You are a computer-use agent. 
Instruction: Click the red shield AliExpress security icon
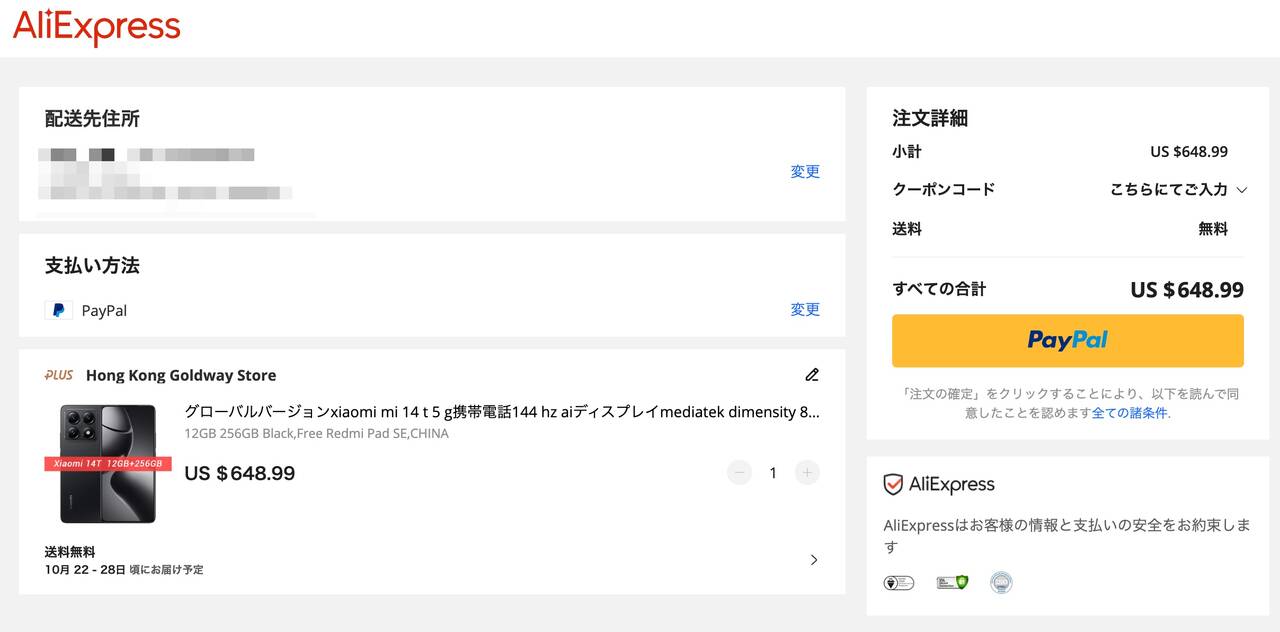pyautogui.click(x=893, y=485)
